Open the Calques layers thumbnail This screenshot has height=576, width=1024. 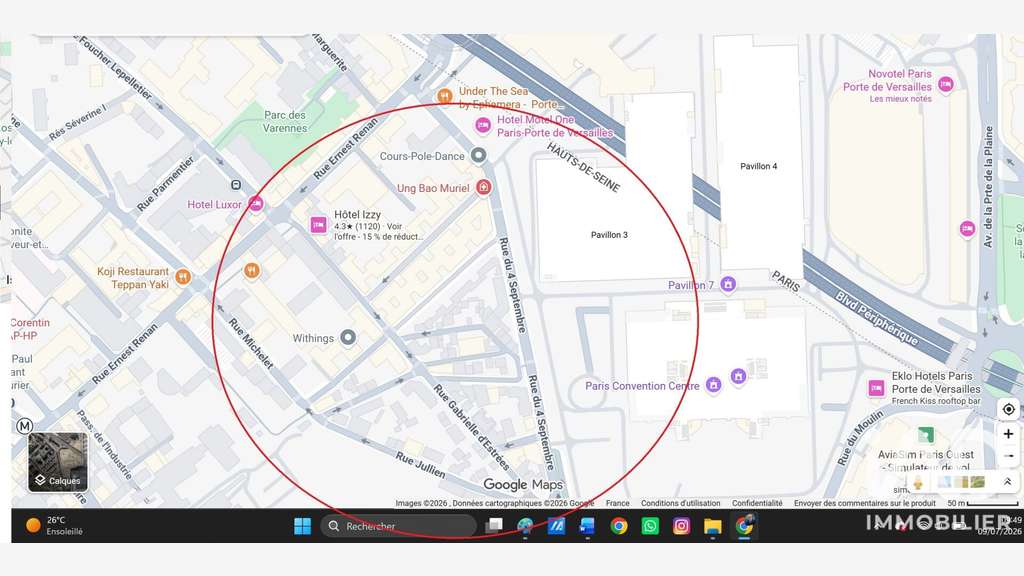click(x=57, y=462)
